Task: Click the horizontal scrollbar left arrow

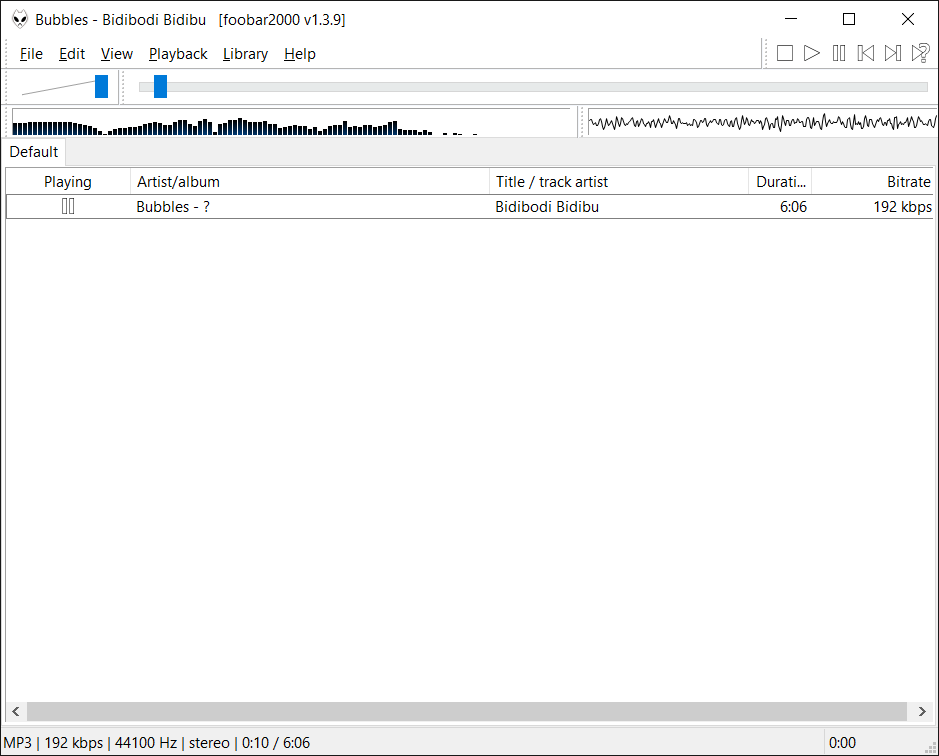Action: 16,711
